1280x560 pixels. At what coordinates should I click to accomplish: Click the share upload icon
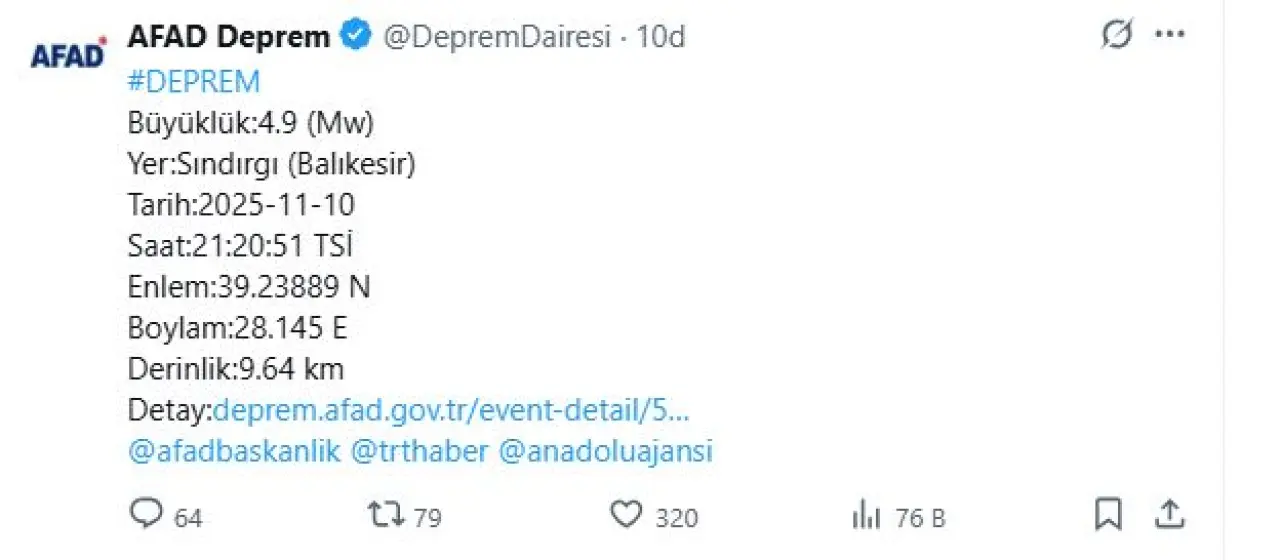click(1168, 514)
